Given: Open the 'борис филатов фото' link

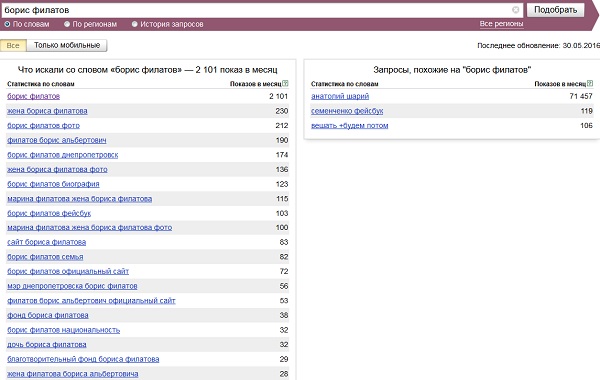Looking at the screenshot, I should 44,126.
